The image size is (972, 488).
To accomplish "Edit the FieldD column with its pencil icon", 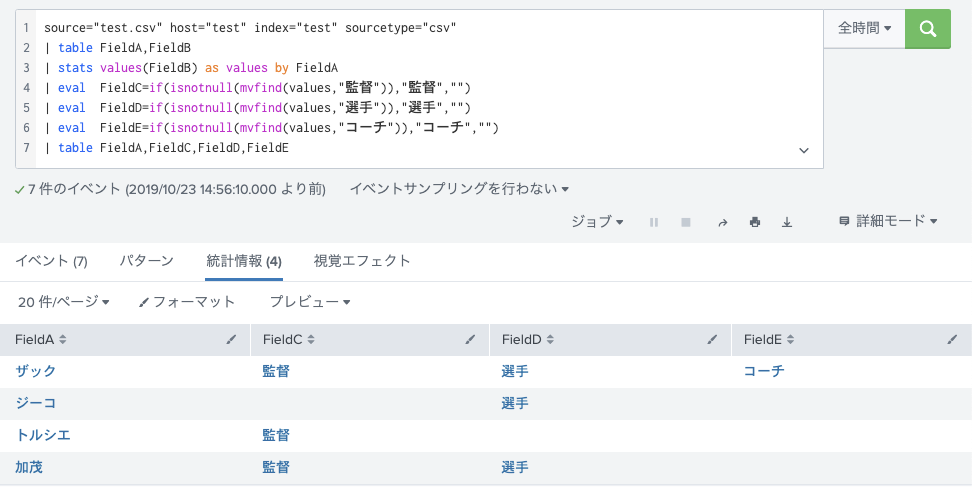I will pos(712,339).
